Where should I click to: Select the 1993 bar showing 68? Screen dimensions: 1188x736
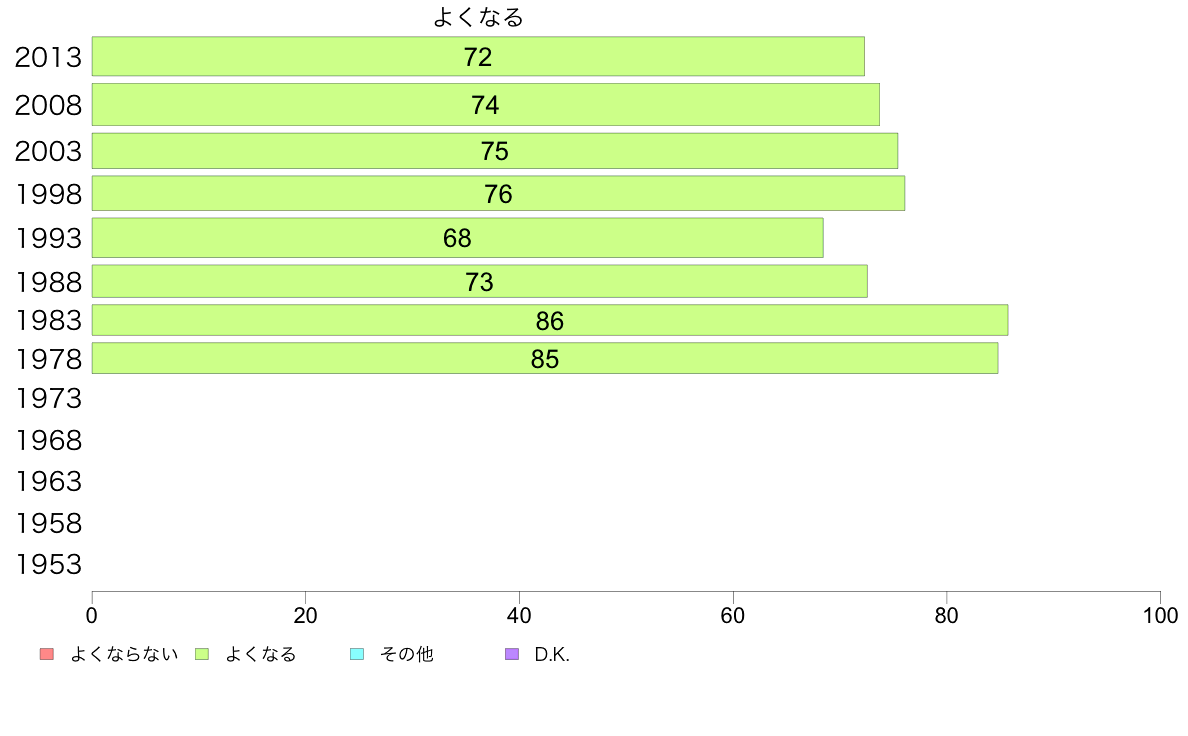coord(458,238)
